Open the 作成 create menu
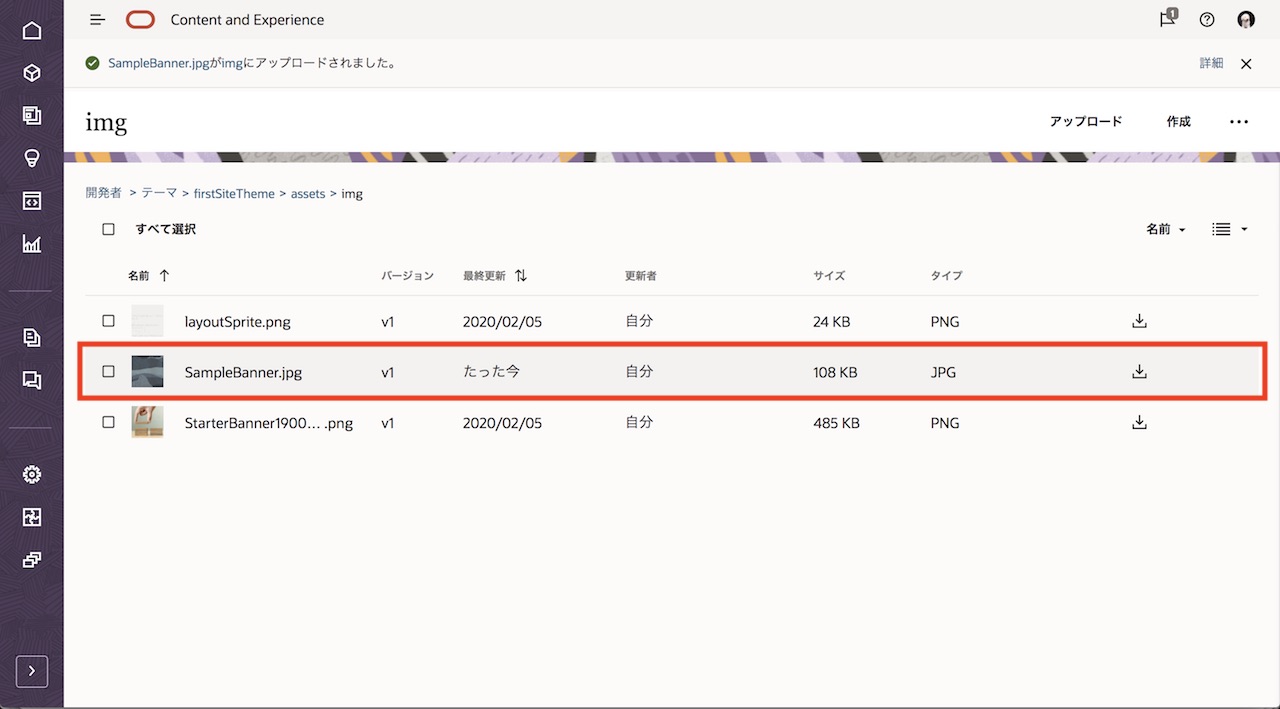This screenshot has width=1280, height=709. click(1178, 122)
